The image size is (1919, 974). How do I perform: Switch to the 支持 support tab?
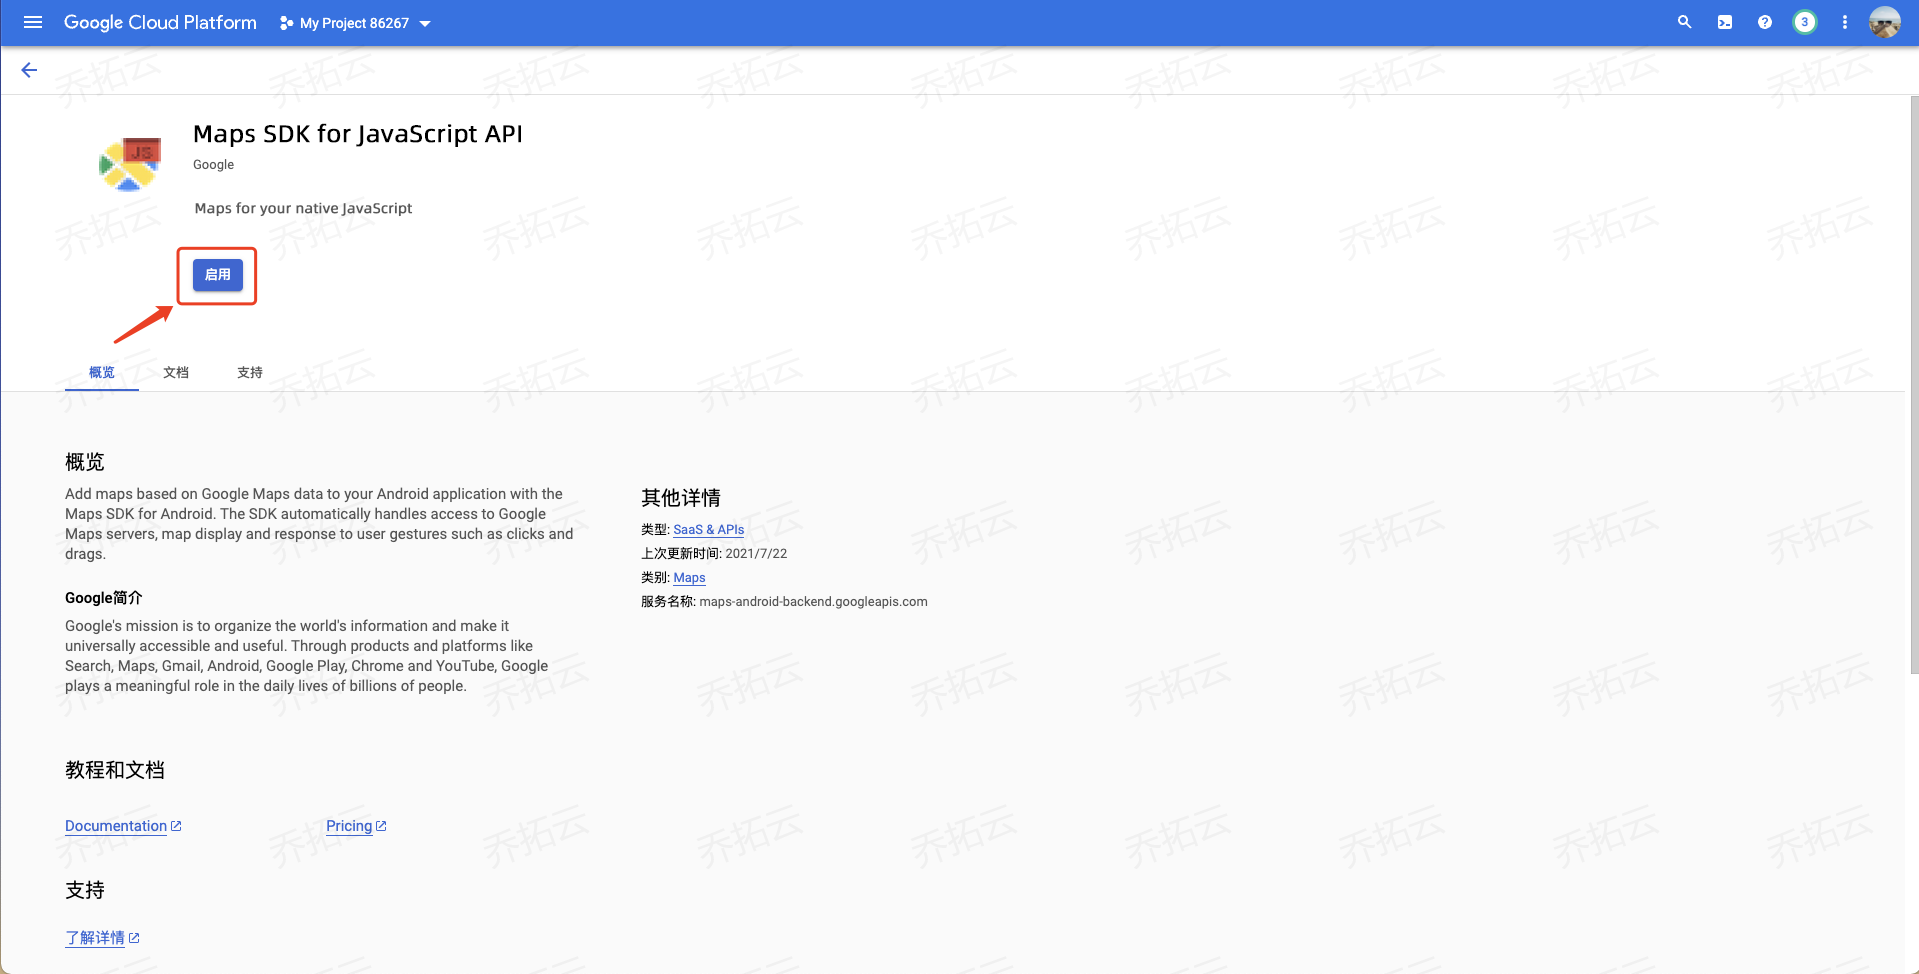(x=250, y=372)
